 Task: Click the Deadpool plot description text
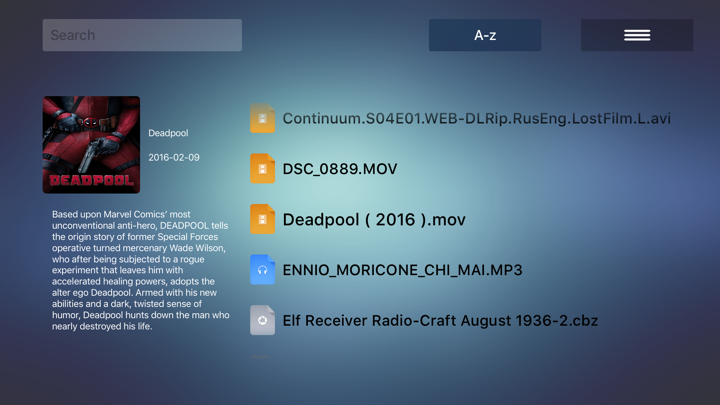point(141,270)
